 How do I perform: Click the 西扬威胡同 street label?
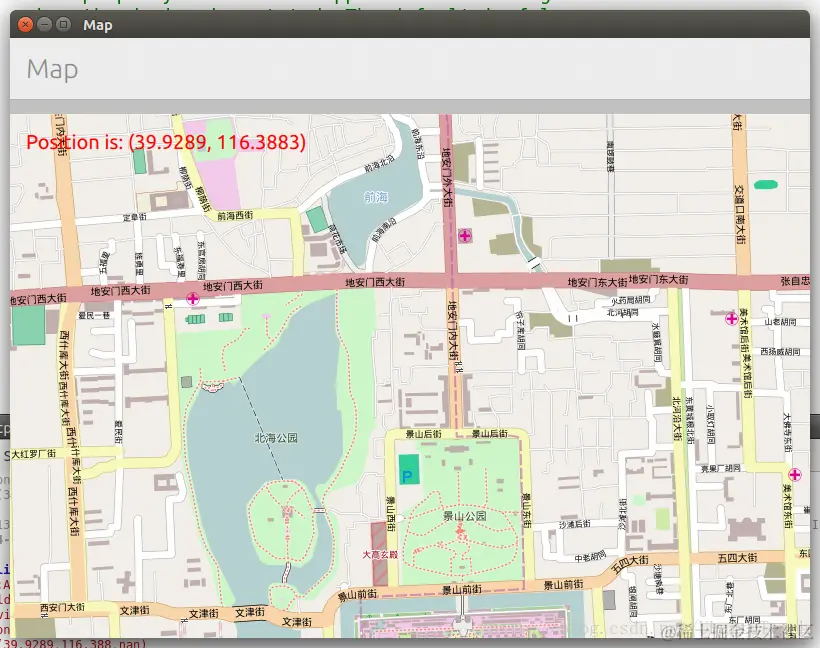click(x=780, y=351)
